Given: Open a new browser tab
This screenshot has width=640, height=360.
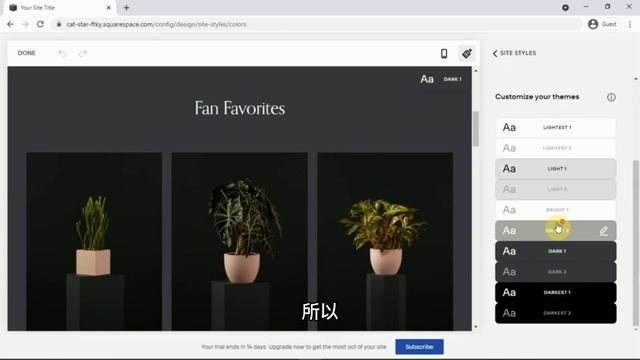Looking at the screenshot, I should tap(127, 8).
